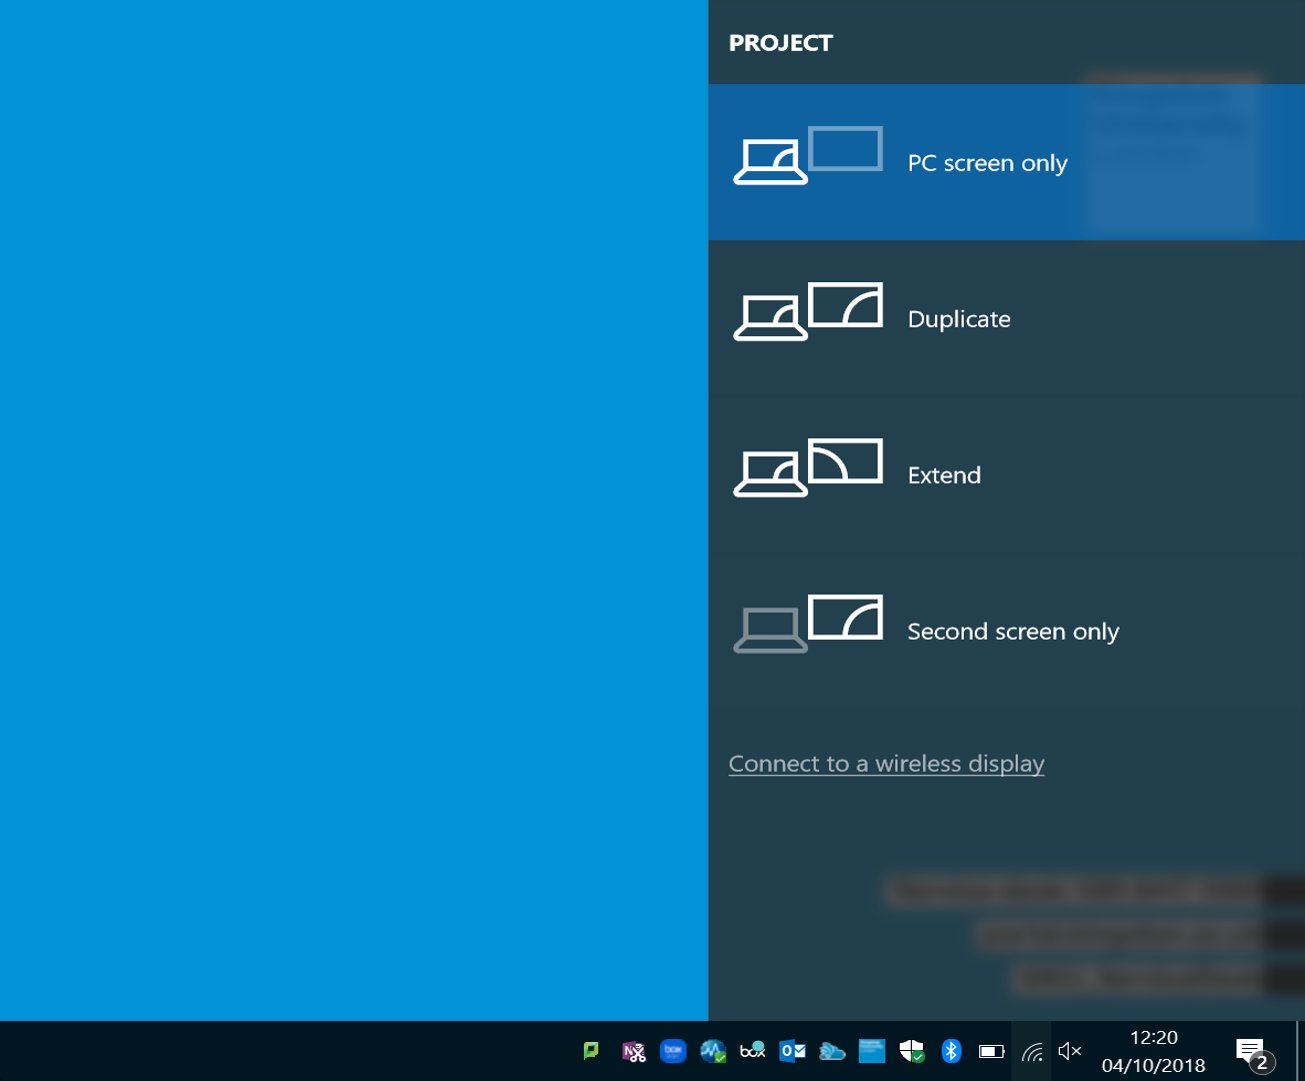The height and width of the screenshot is (1081, 1305).
Task: Select Duplicate display mode
Action: (x=958, y=318)
